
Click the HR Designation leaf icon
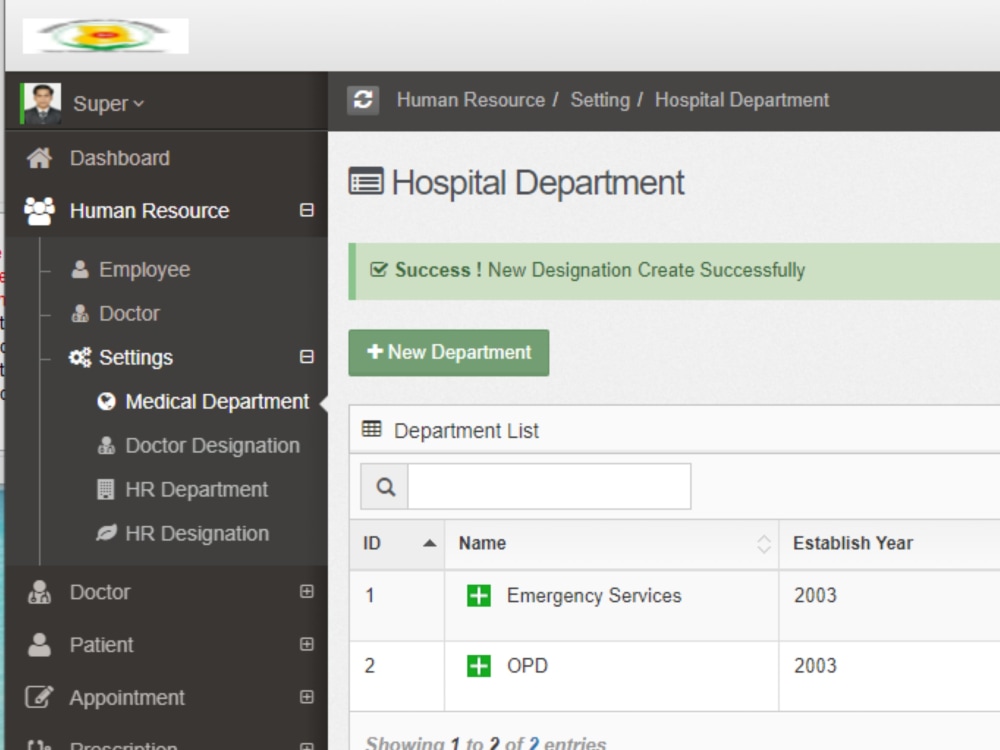(x=106, y=533)
